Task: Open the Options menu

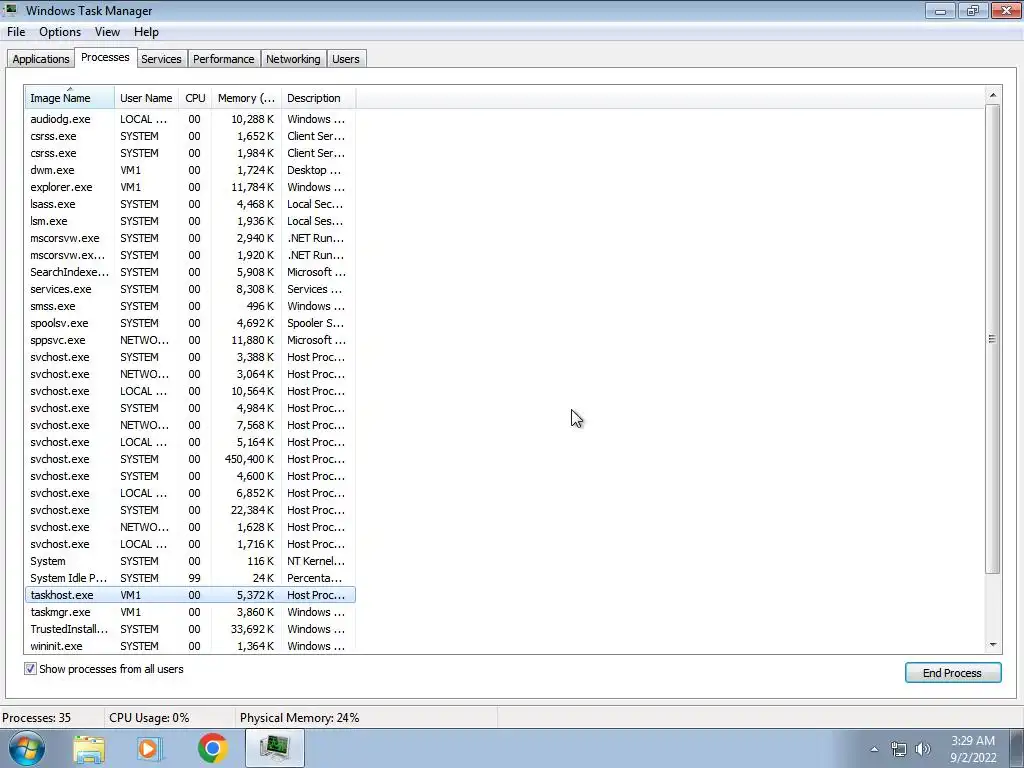Action: point(60,32)
